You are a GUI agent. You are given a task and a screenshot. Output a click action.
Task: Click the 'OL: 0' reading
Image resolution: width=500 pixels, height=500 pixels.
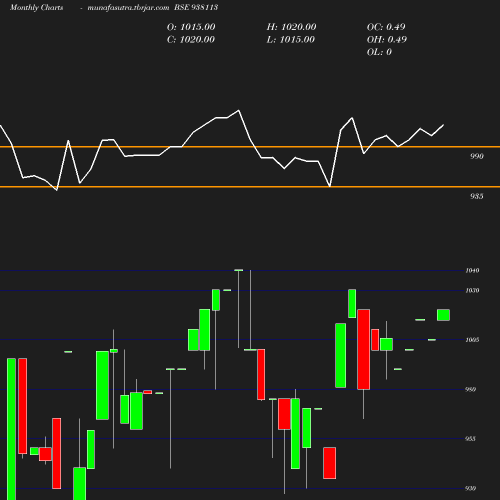pyautogui.click(x=379, y=52)
